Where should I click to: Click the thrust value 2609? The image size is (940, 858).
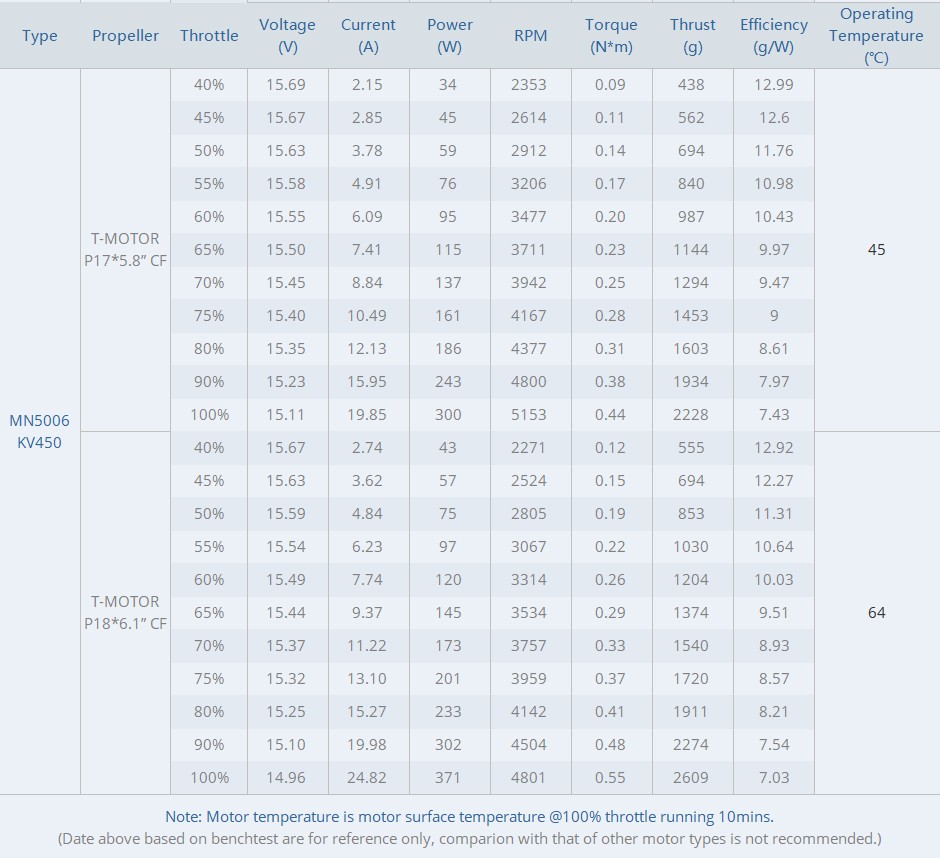click(x=691, y=778)
